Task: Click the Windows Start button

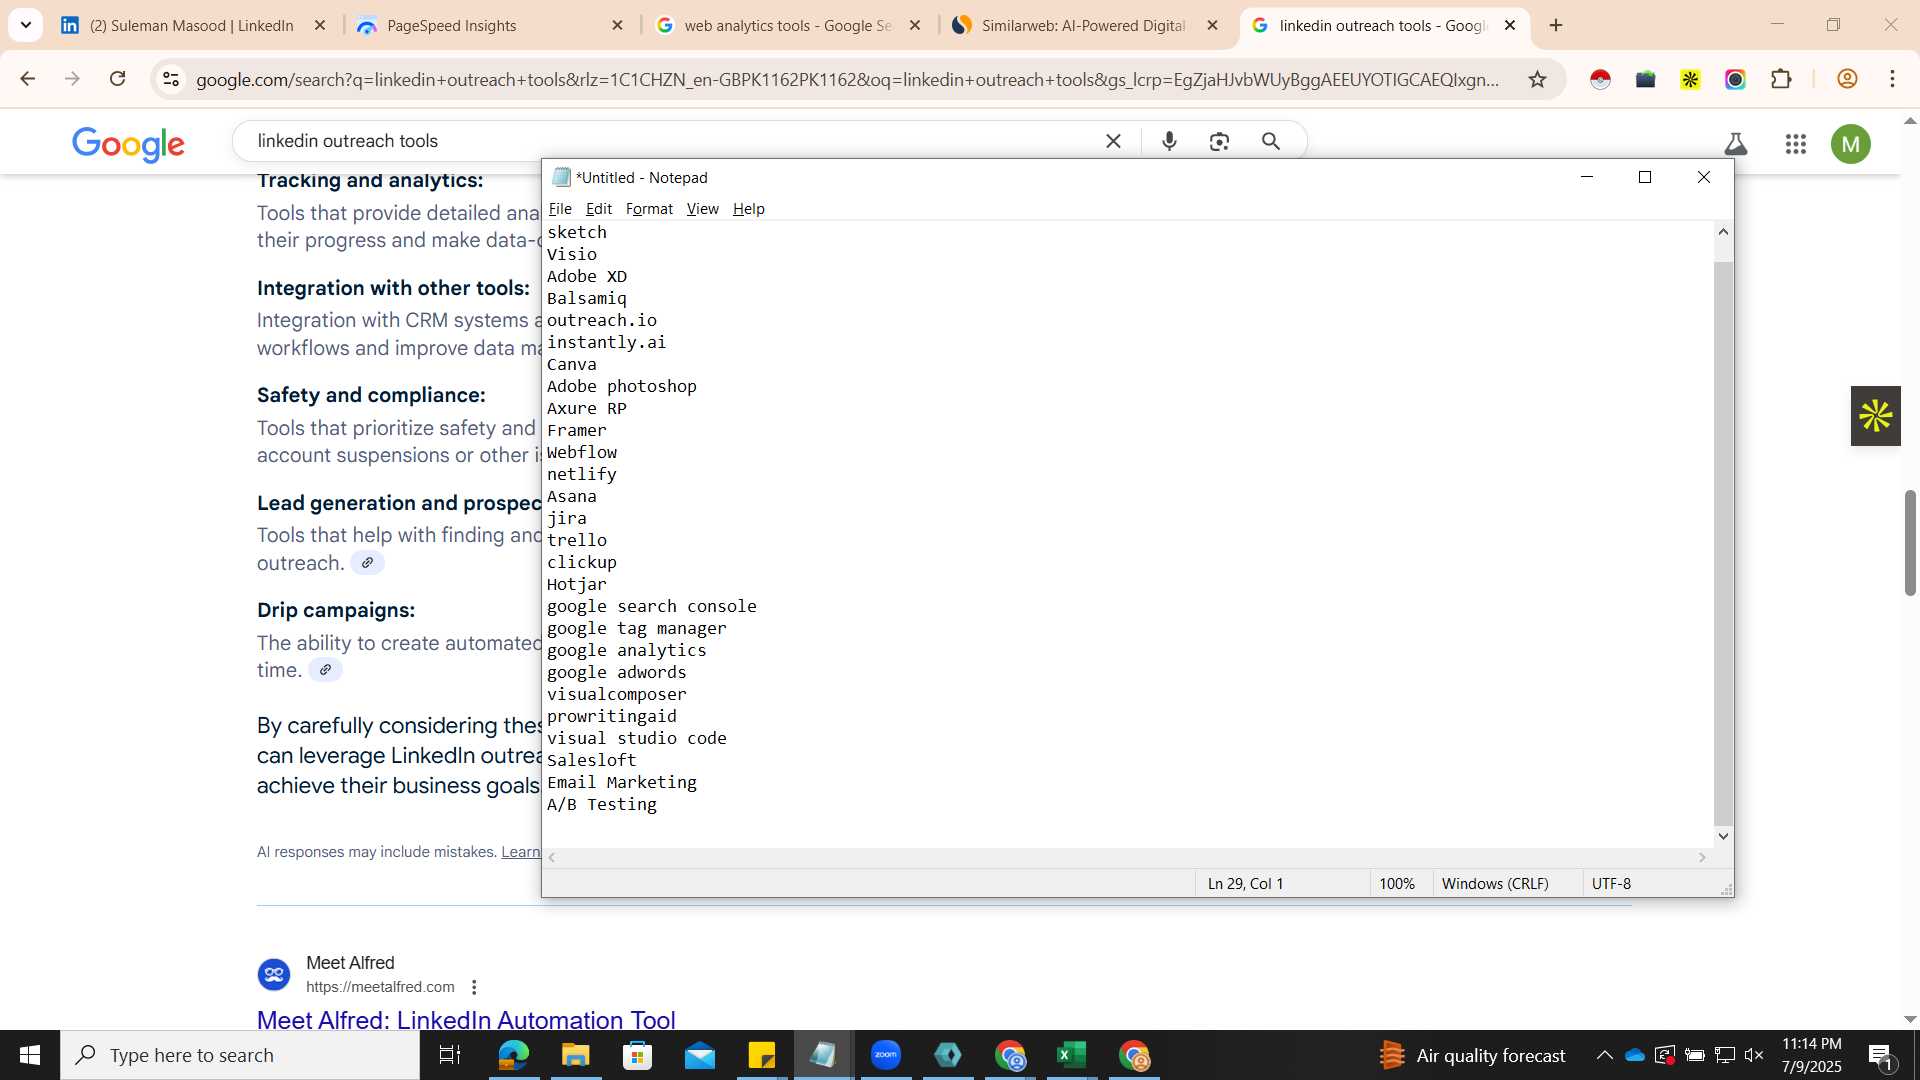Action: pos(30,1055)
